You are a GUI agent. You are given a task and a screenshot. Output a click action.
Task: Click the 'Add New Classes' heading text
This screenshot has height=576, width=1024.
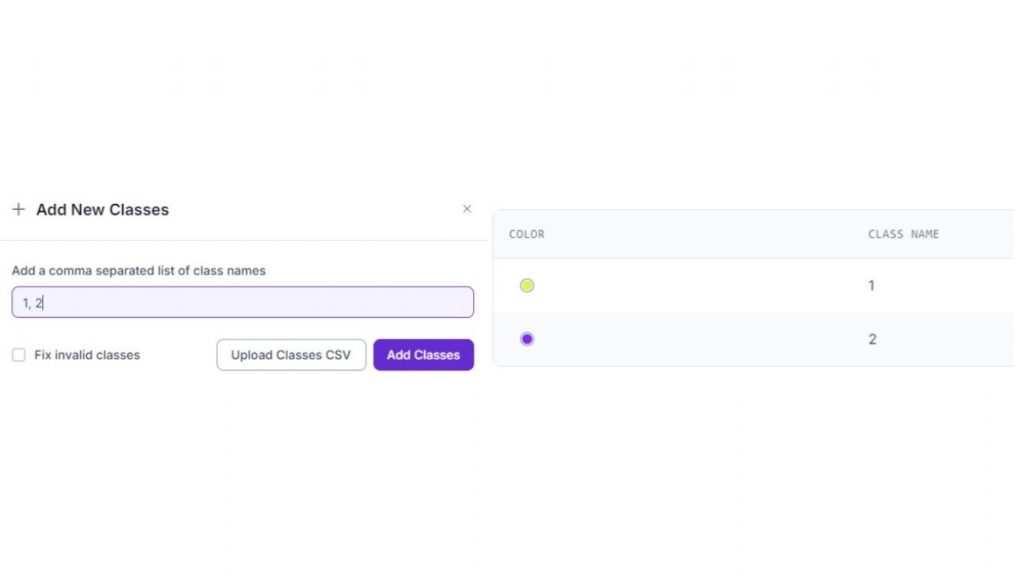(x=102, y=210)
